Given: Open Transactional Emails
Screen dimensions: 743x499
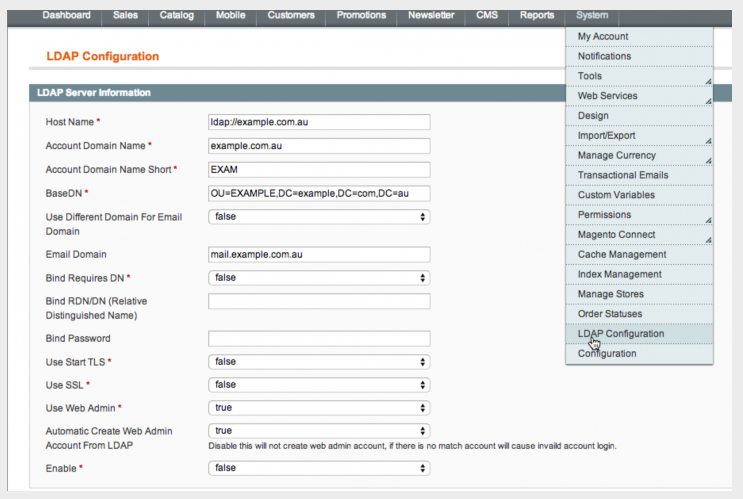Looking at the screenshot, I should point(639,175).
